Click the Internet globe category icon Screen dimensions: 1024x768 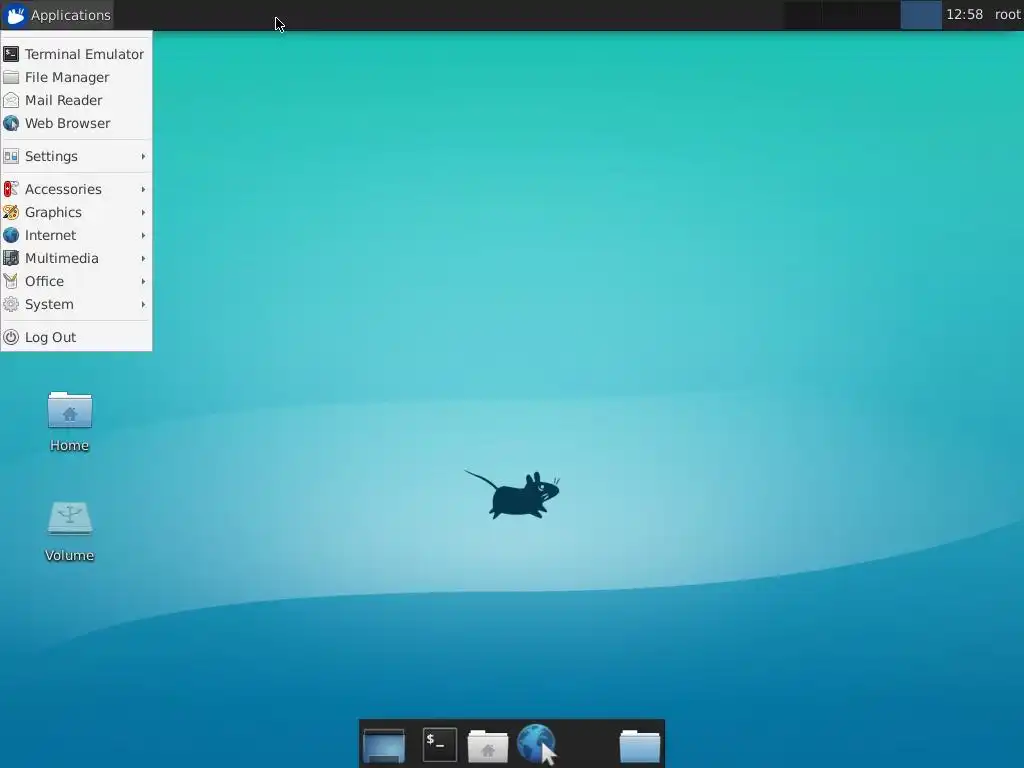point(11,235)
